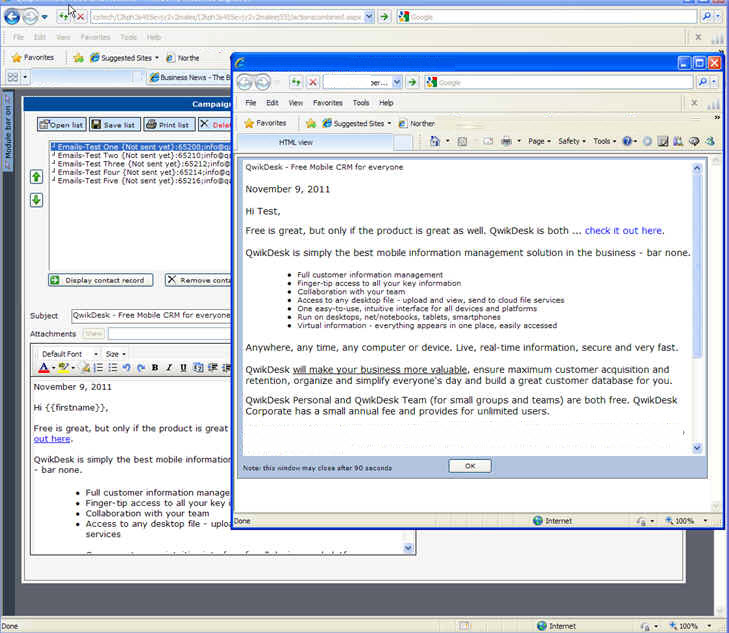729x633 pixels.
Task: Click the font color A icon
Action: click(x=44, y=368)
